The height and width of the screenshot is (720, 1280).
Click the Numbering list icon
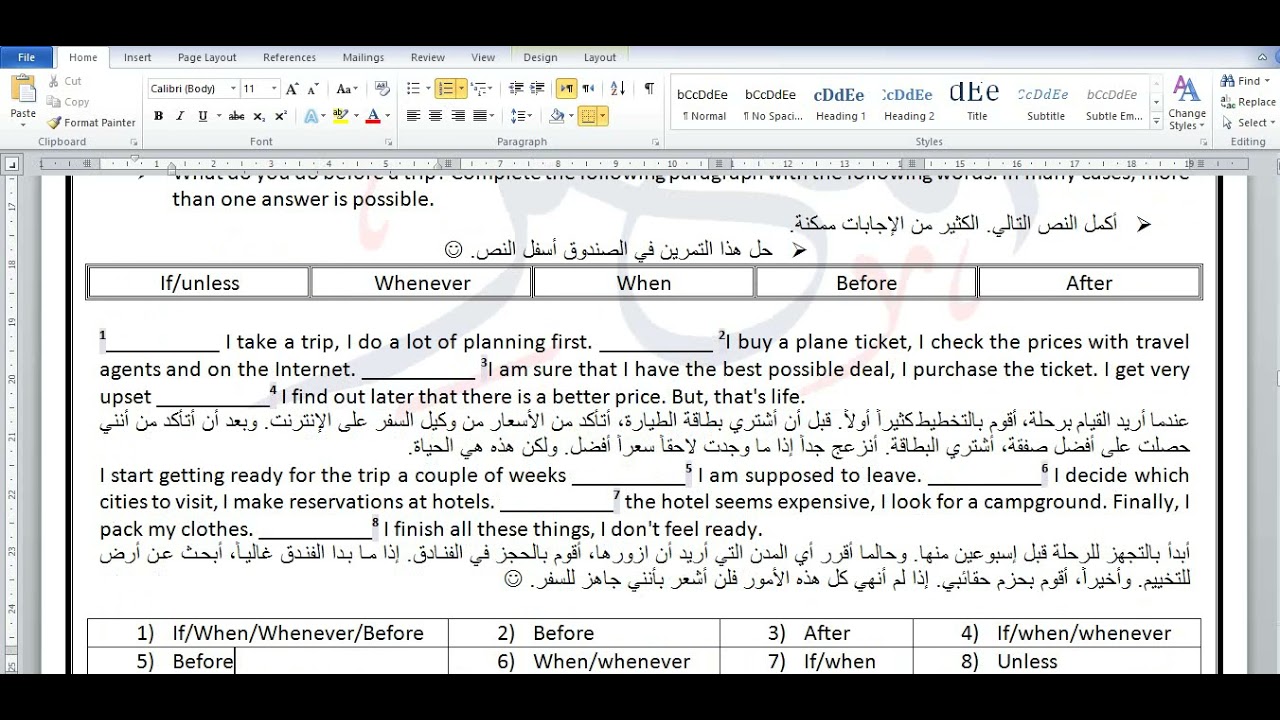coord(446,89)
